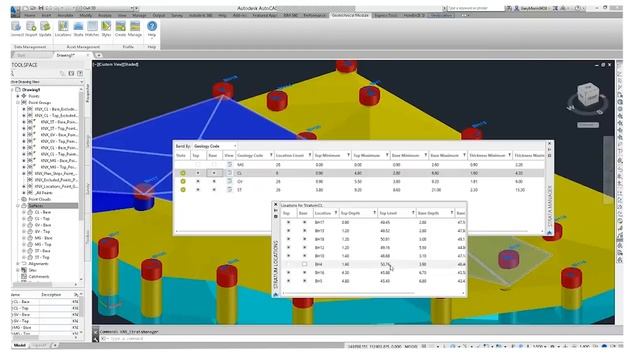Click the Application menu button

pos(15,11)
